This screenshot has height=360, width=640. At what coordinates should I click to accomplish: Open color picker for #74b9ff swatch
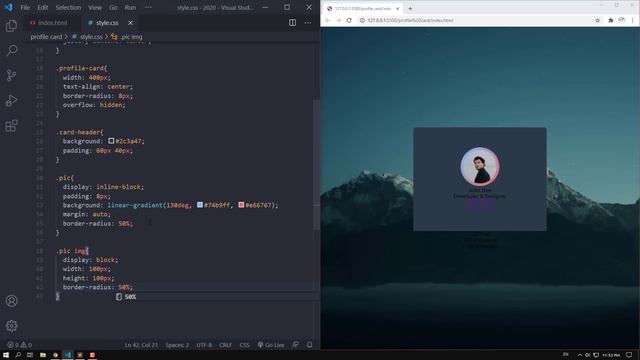point(200,204)
